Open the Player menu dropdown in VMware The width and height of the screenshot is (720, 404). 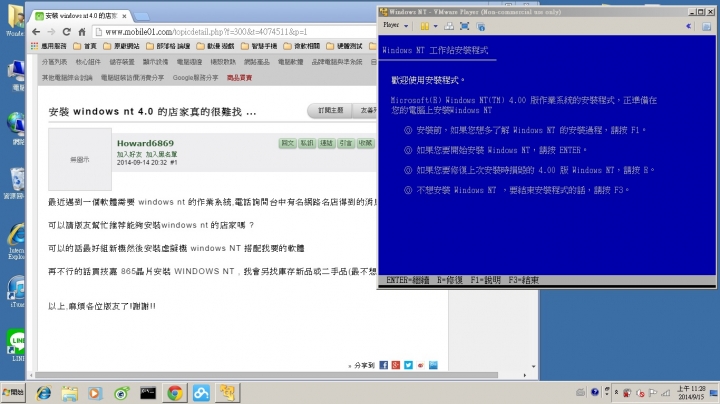(395, 26)
